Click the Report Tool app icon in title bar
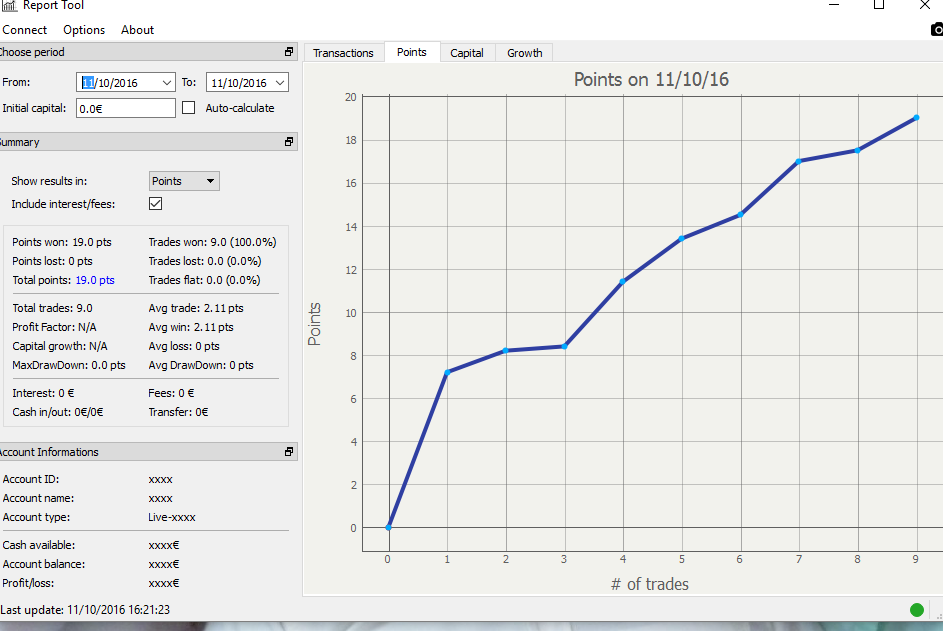 (8, 5)
